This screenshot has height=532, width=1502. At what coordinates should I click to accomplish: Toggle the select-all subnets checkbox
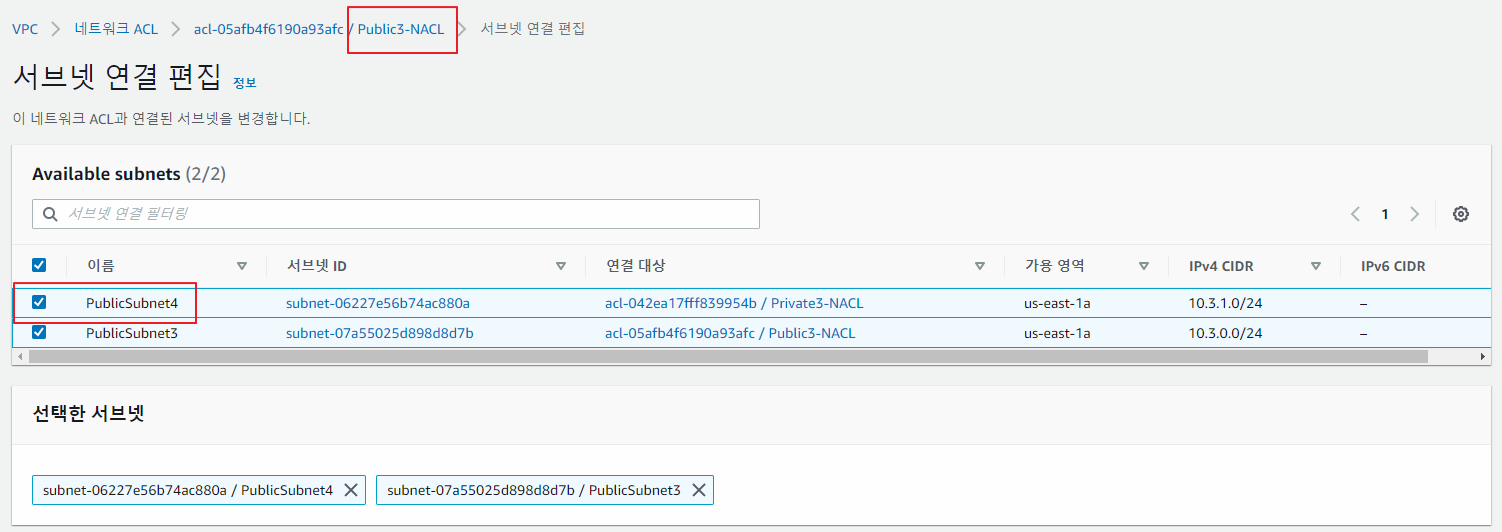tap(39, 265)
